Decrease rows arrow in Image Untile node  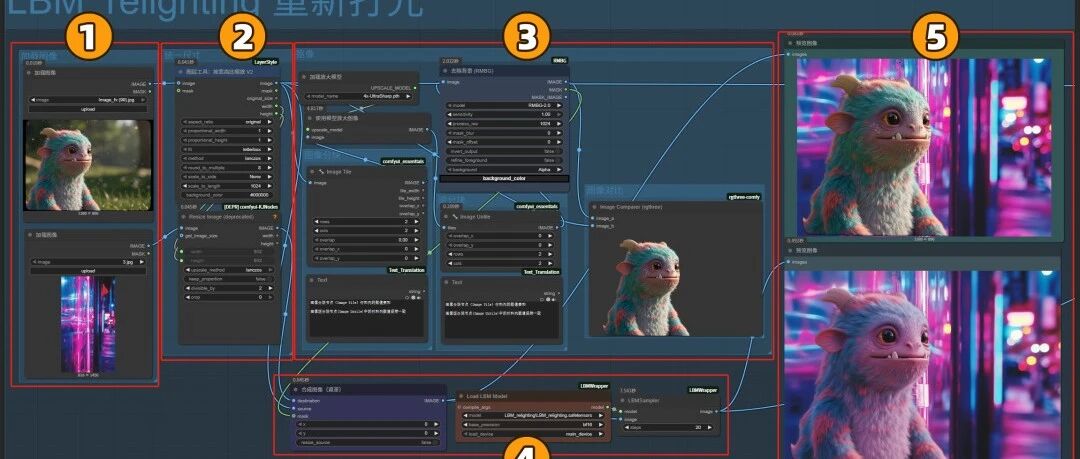450,254
